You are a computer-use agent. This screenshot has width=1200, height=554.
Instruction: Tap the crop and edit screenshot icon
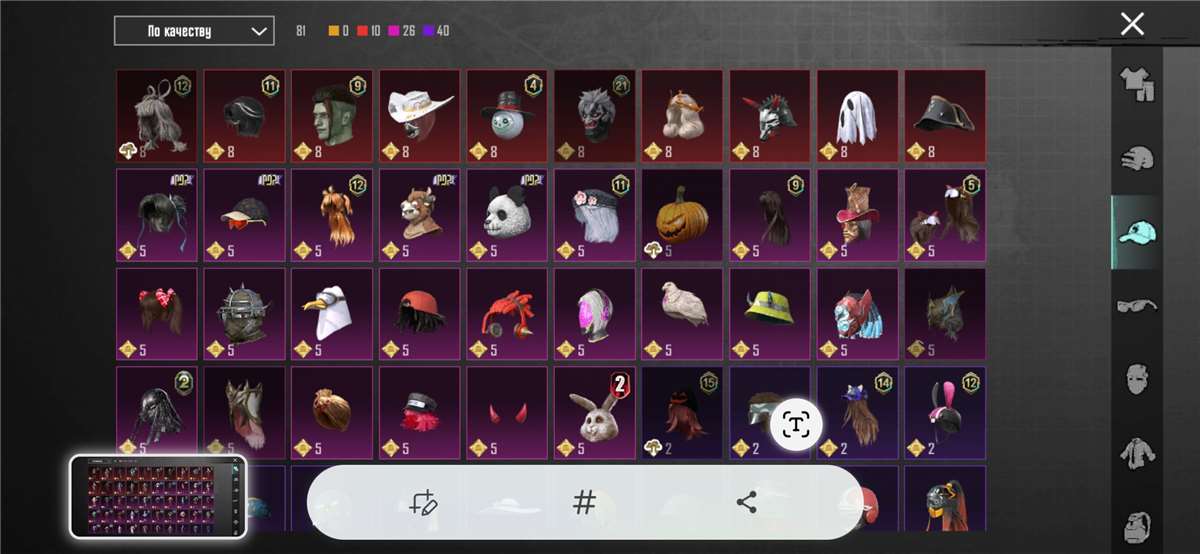423,503
